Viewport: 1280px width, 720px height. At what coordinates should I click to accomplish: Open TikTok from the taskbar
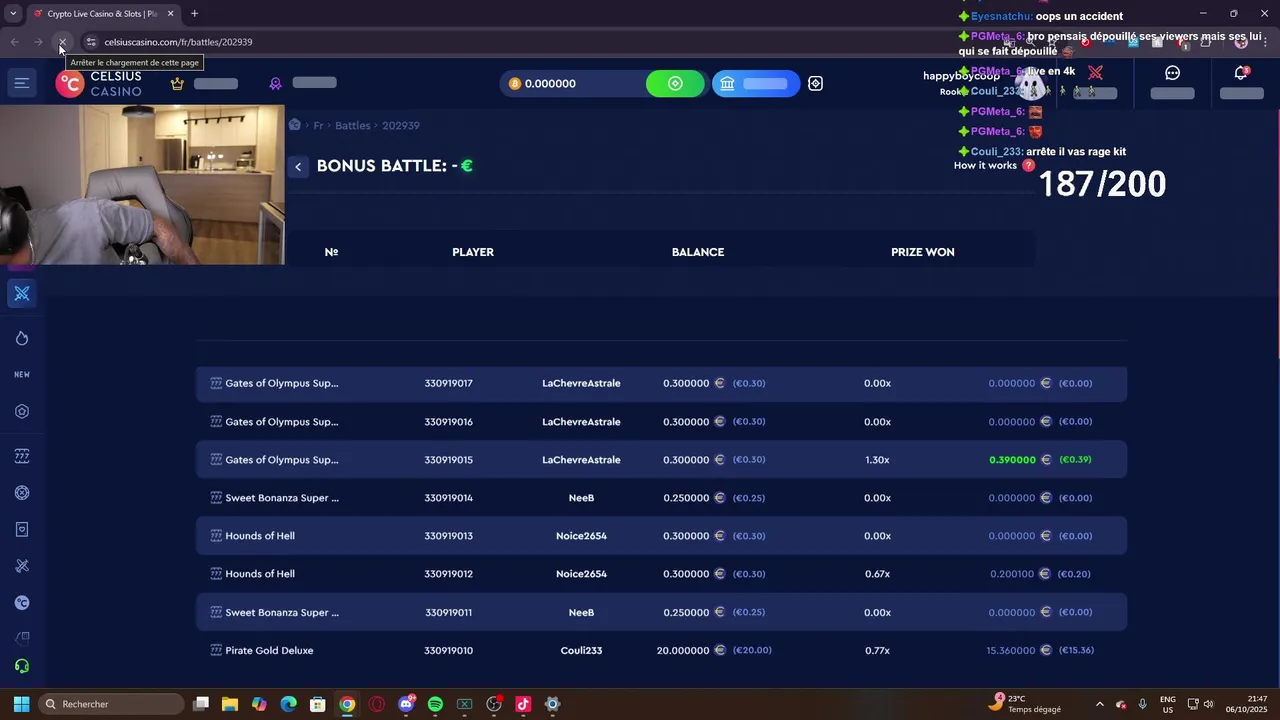[523, 704]
